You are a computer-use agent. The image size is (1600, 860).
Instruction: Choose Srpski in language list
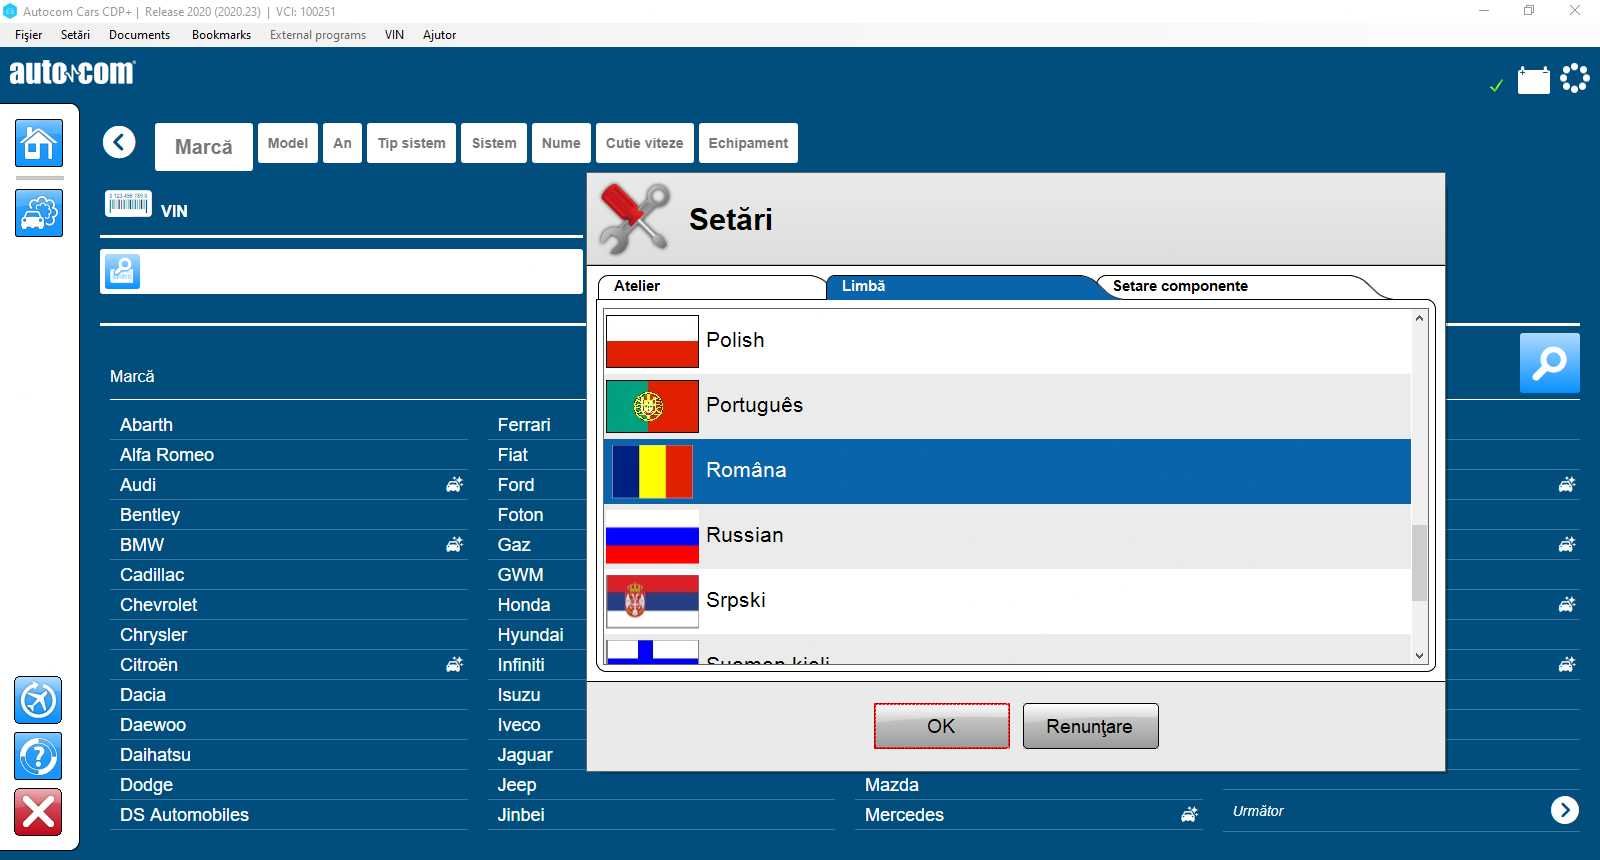point(1007,601)
